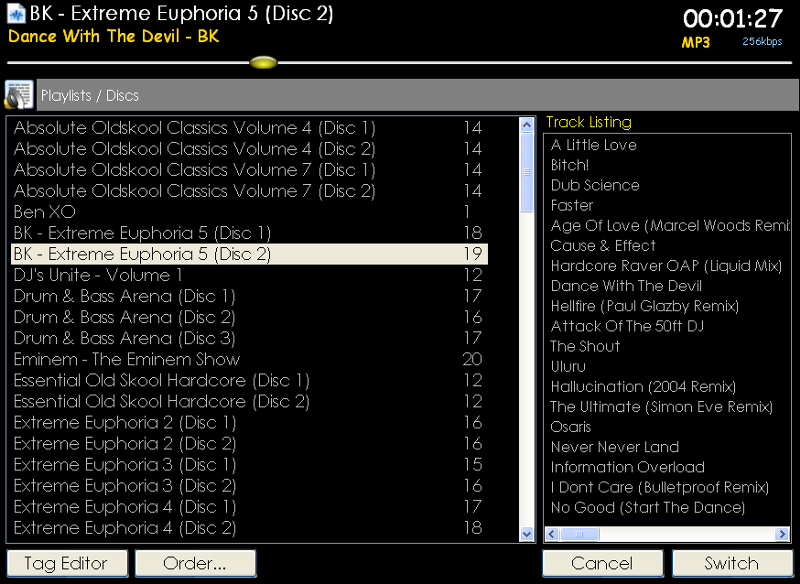Click the track named Faster
Viewport: 800px width, 584px height.
point(572,205)
